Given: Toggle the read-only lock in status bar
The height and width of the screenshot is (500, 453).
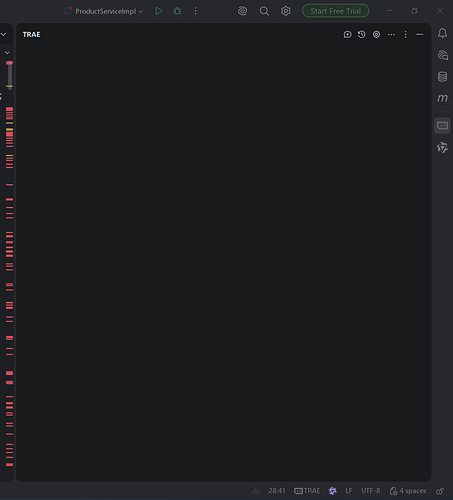Looking at the screenshot, I should coord(440,491).
